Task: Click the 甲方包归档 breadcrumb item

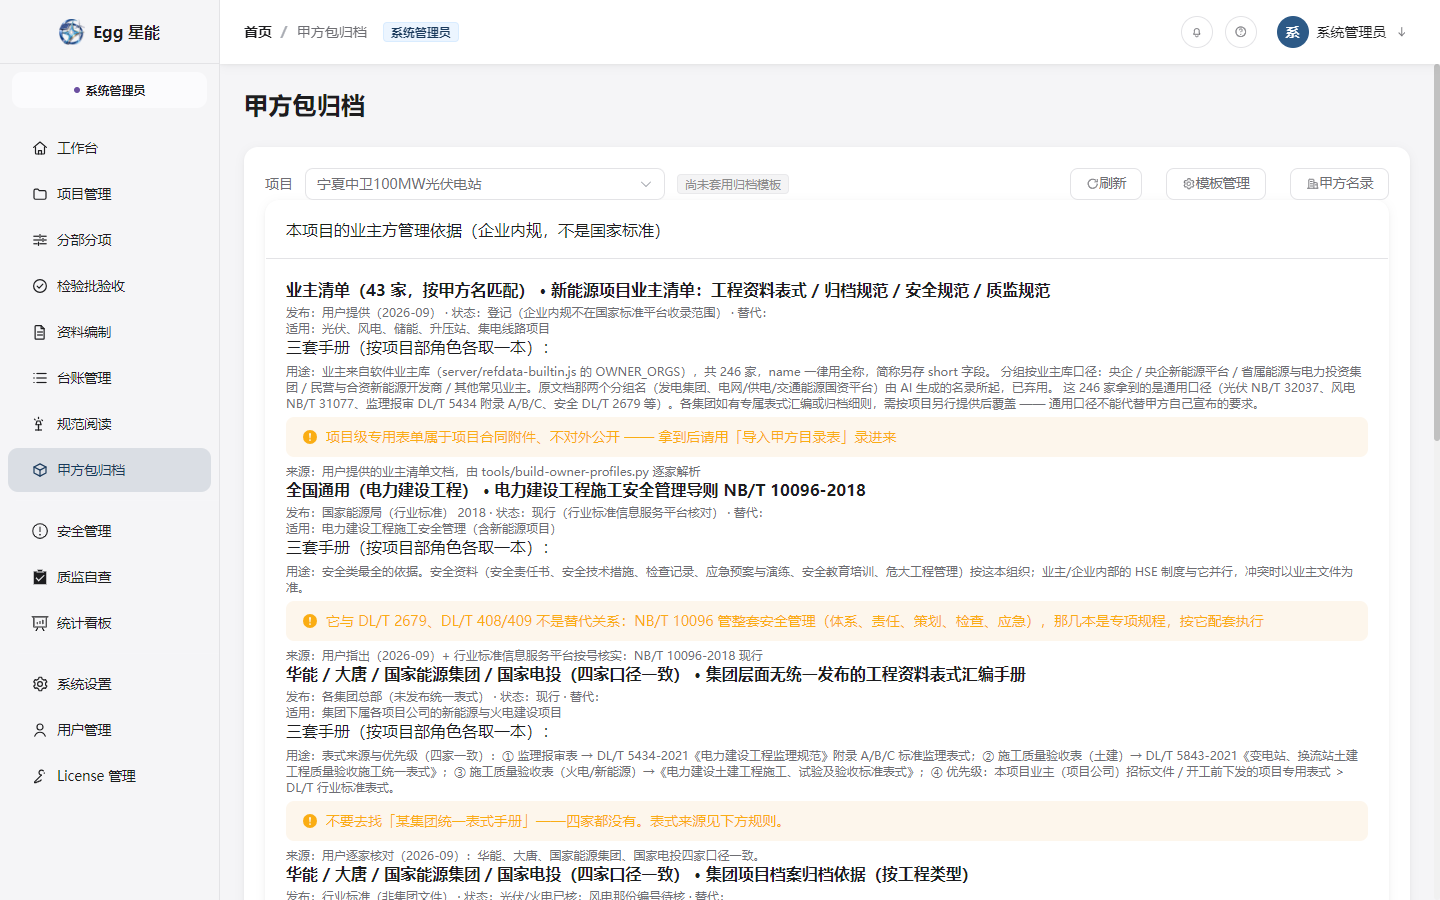Action: [x=332, y=32]
